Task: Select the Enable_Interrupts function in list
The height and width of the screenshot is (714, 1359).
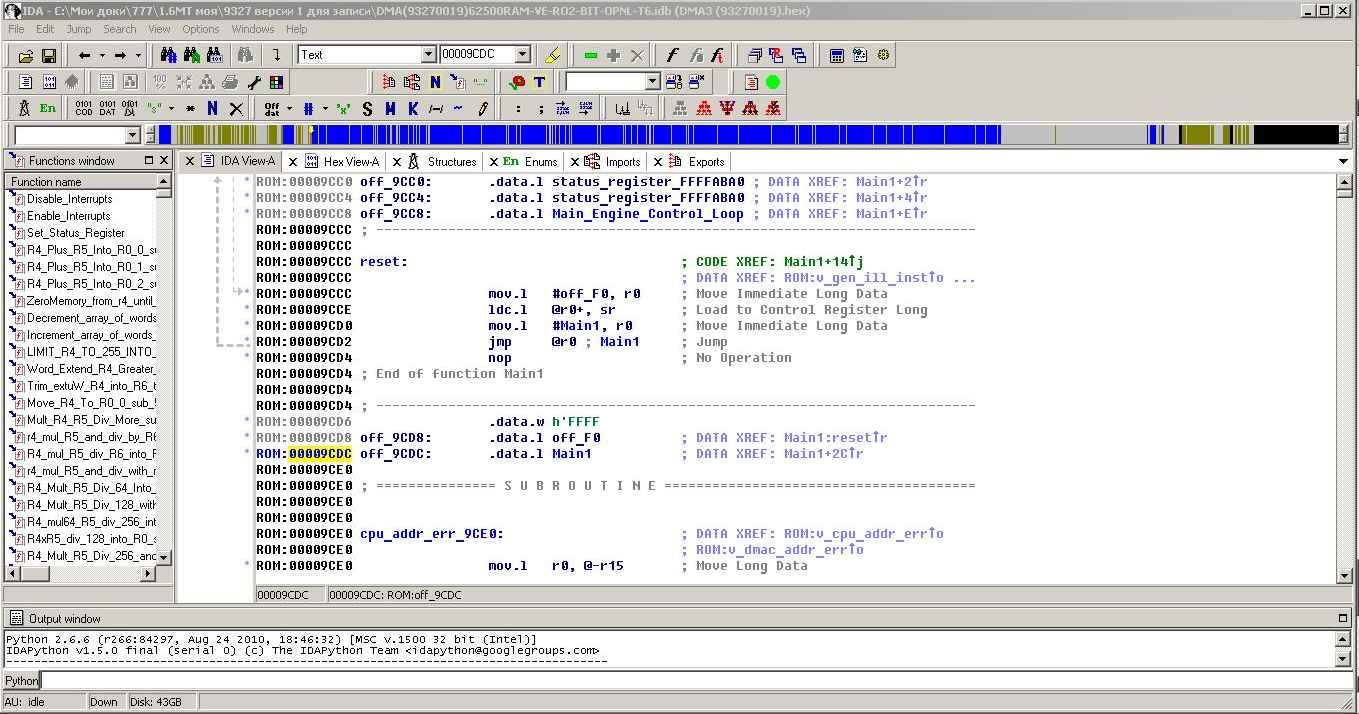Action: [68, 216]
